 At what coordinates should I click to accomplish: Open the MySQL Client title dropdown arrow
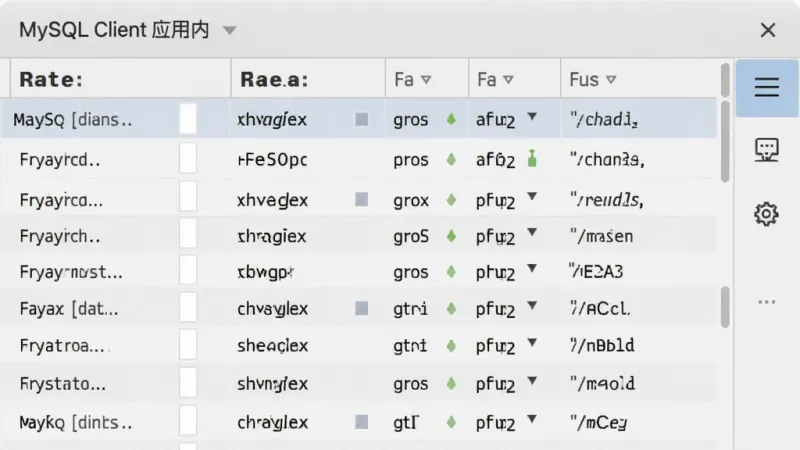(230, 31)
